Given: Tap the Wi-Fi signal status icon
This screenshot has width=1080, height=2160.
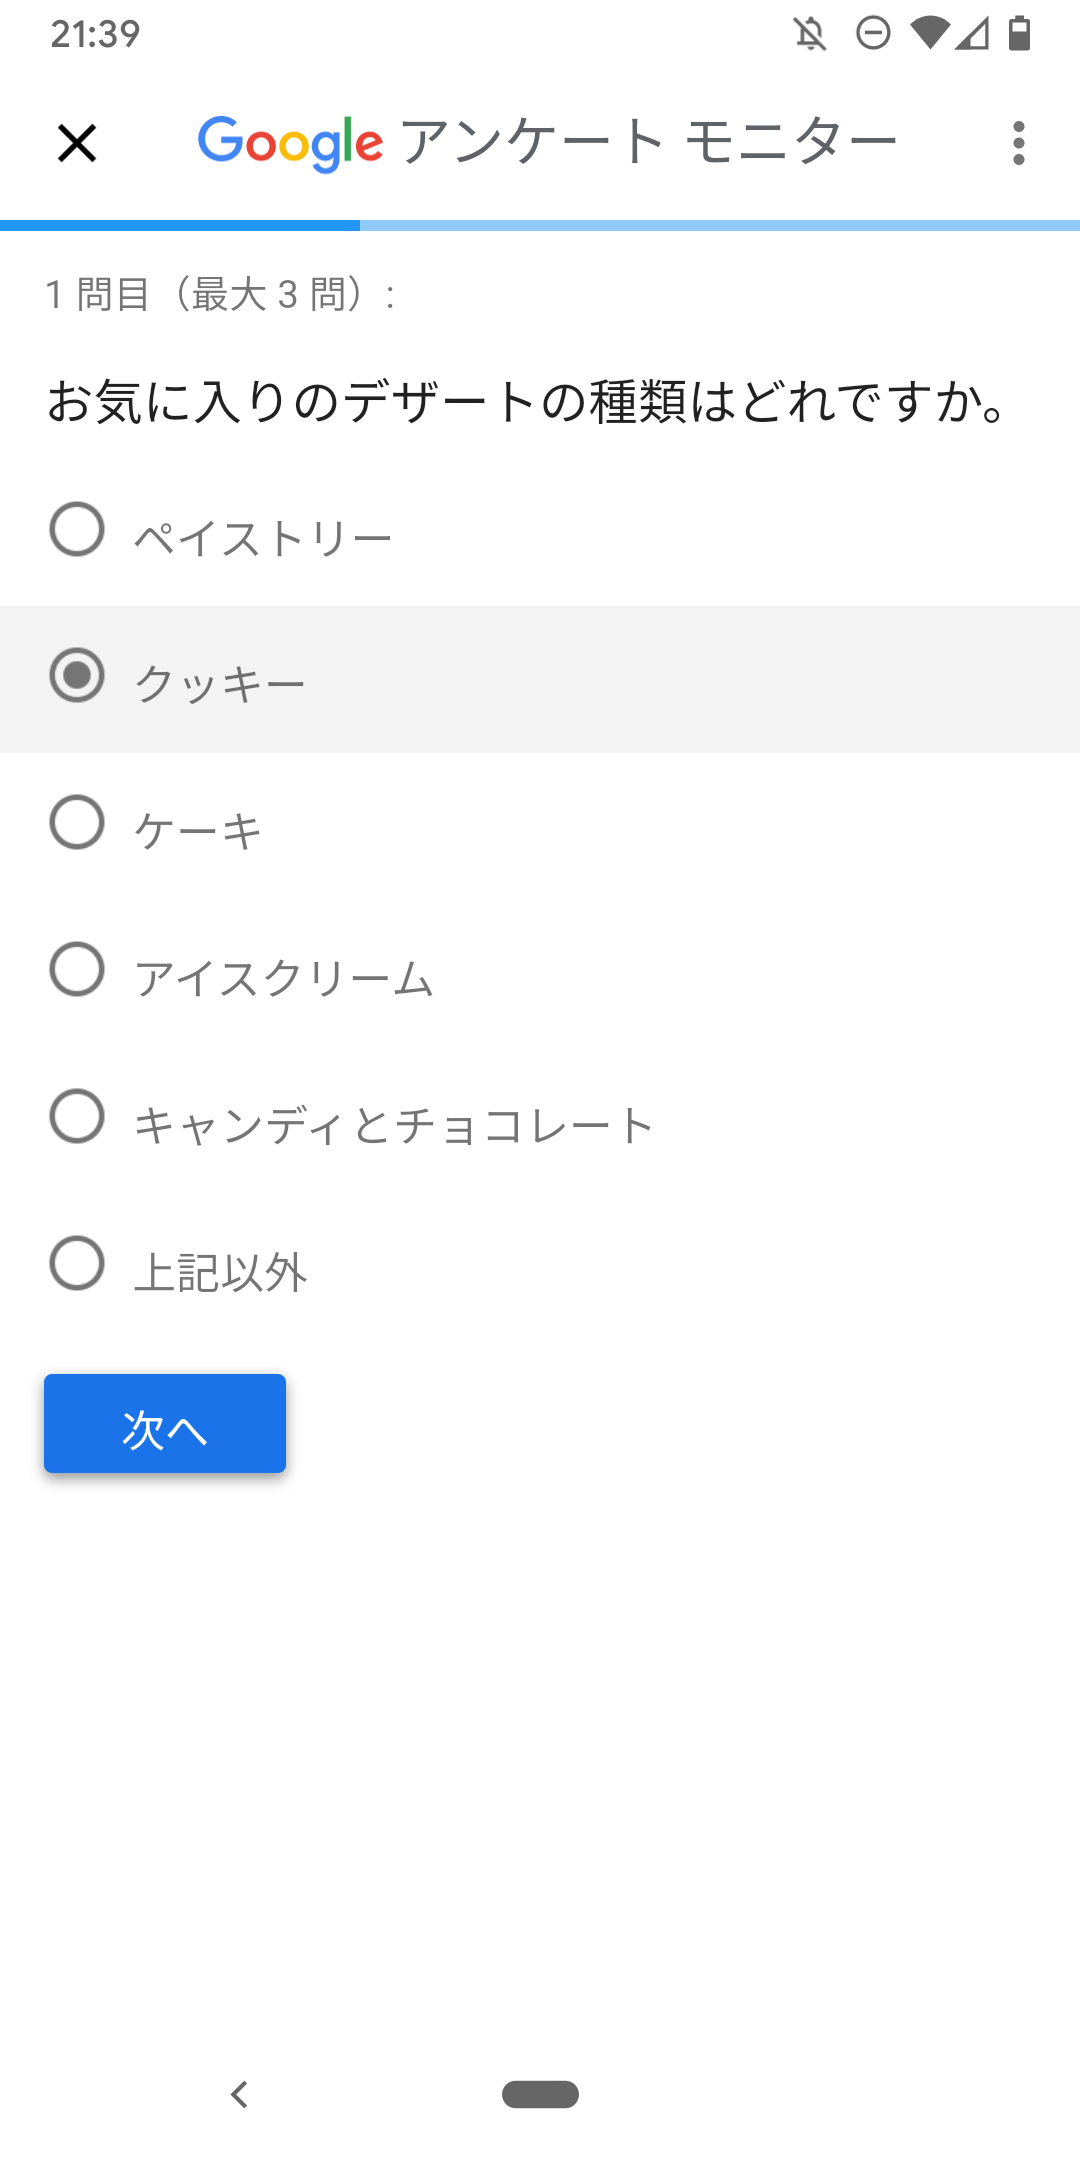Looking at the screenshot, I should (930, 34).
